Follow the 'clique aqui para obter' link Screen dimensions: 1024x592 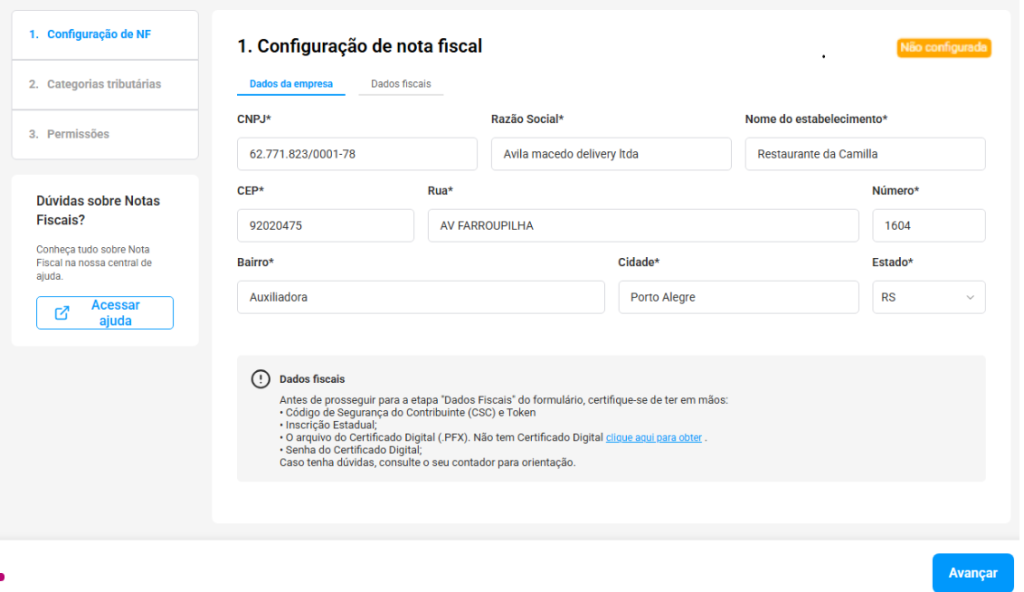click(x=653, y=438)
